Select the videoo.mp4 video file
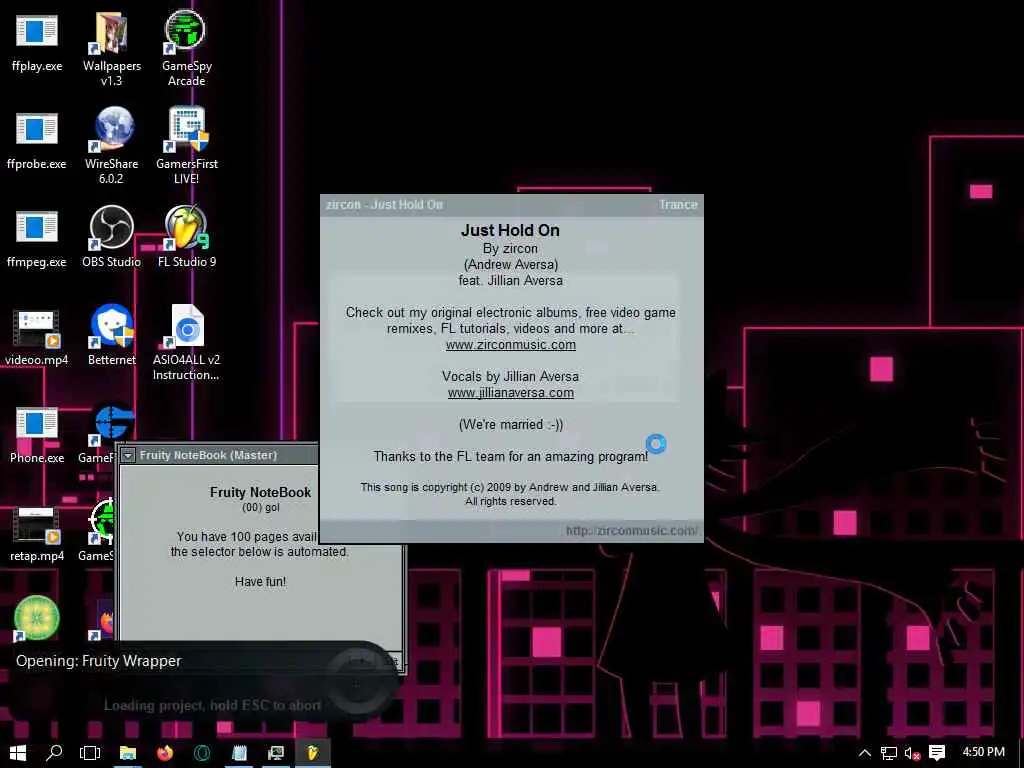 [x=37, y=337]
